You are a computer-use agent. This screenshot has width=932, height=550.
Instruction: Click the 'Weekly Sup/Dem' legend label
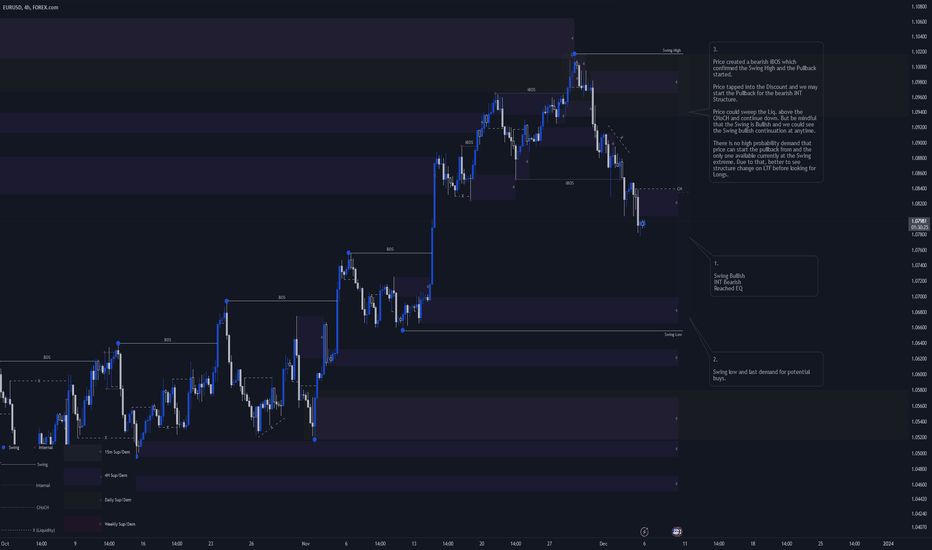(120, 524)
